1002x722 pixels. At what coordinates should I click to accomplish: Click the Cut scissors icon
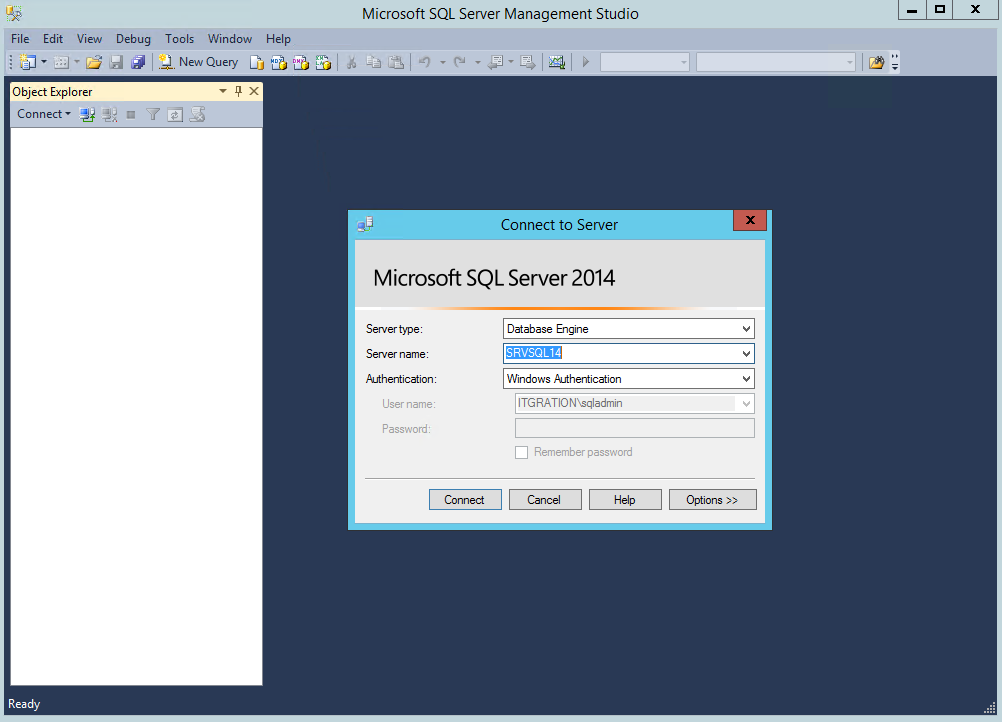point(351,62)
